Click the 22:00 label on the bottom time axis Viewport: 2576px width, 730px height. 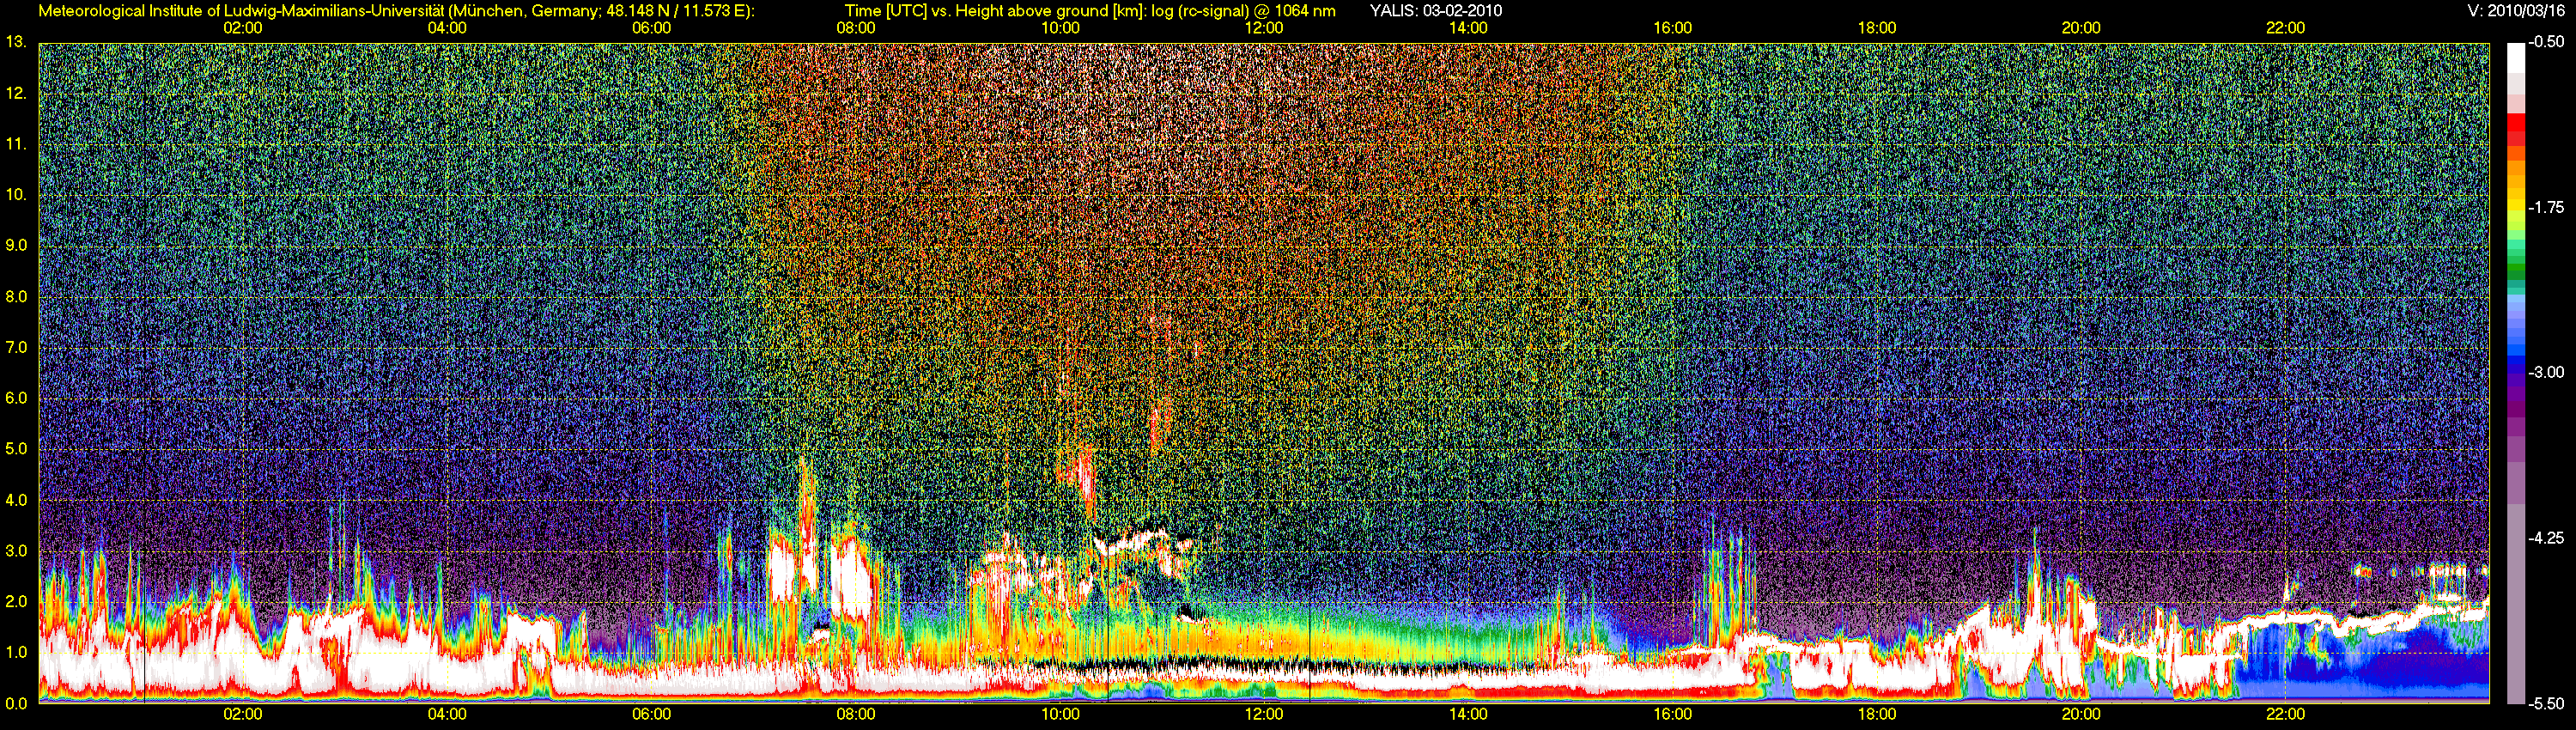[2285, 714]
